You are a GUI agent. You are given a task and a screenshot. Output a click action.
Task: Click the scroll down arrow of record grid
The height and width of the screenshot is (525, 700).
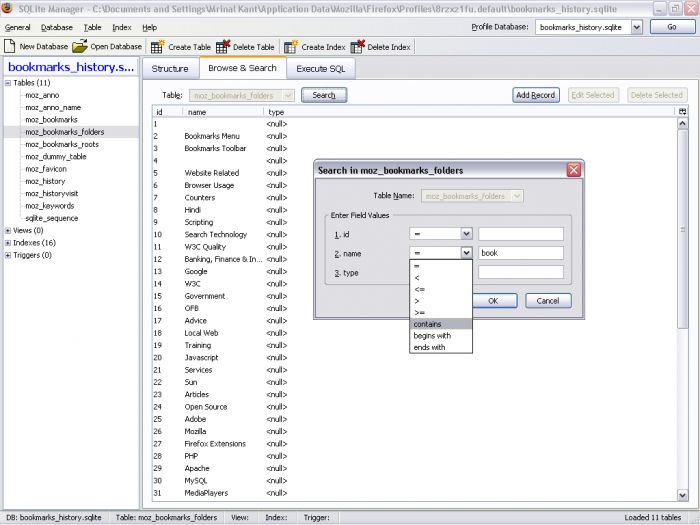point(683,495)
